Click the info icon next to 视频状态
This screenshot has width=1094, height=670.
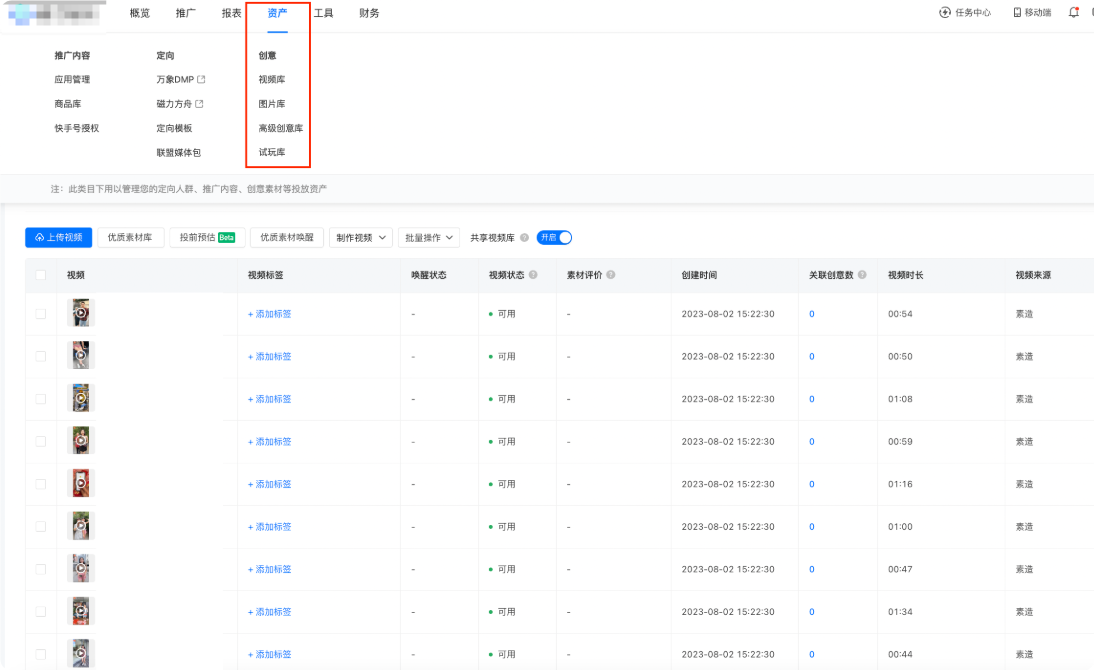tap(533, 275)
